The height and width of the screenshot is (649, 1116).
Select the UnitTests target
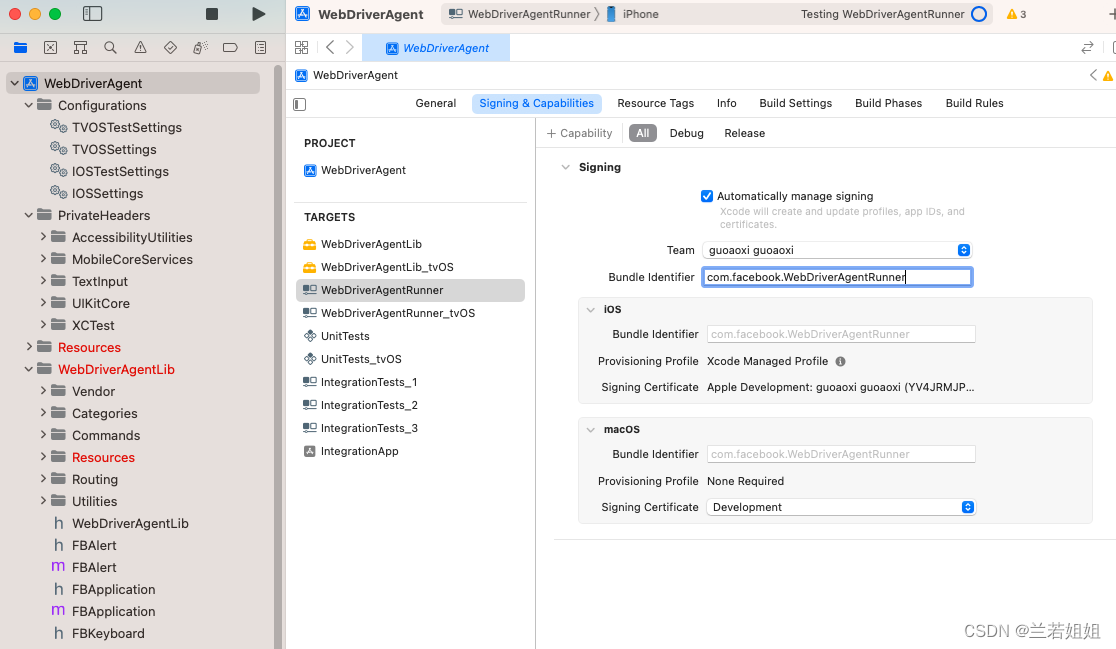336,336
